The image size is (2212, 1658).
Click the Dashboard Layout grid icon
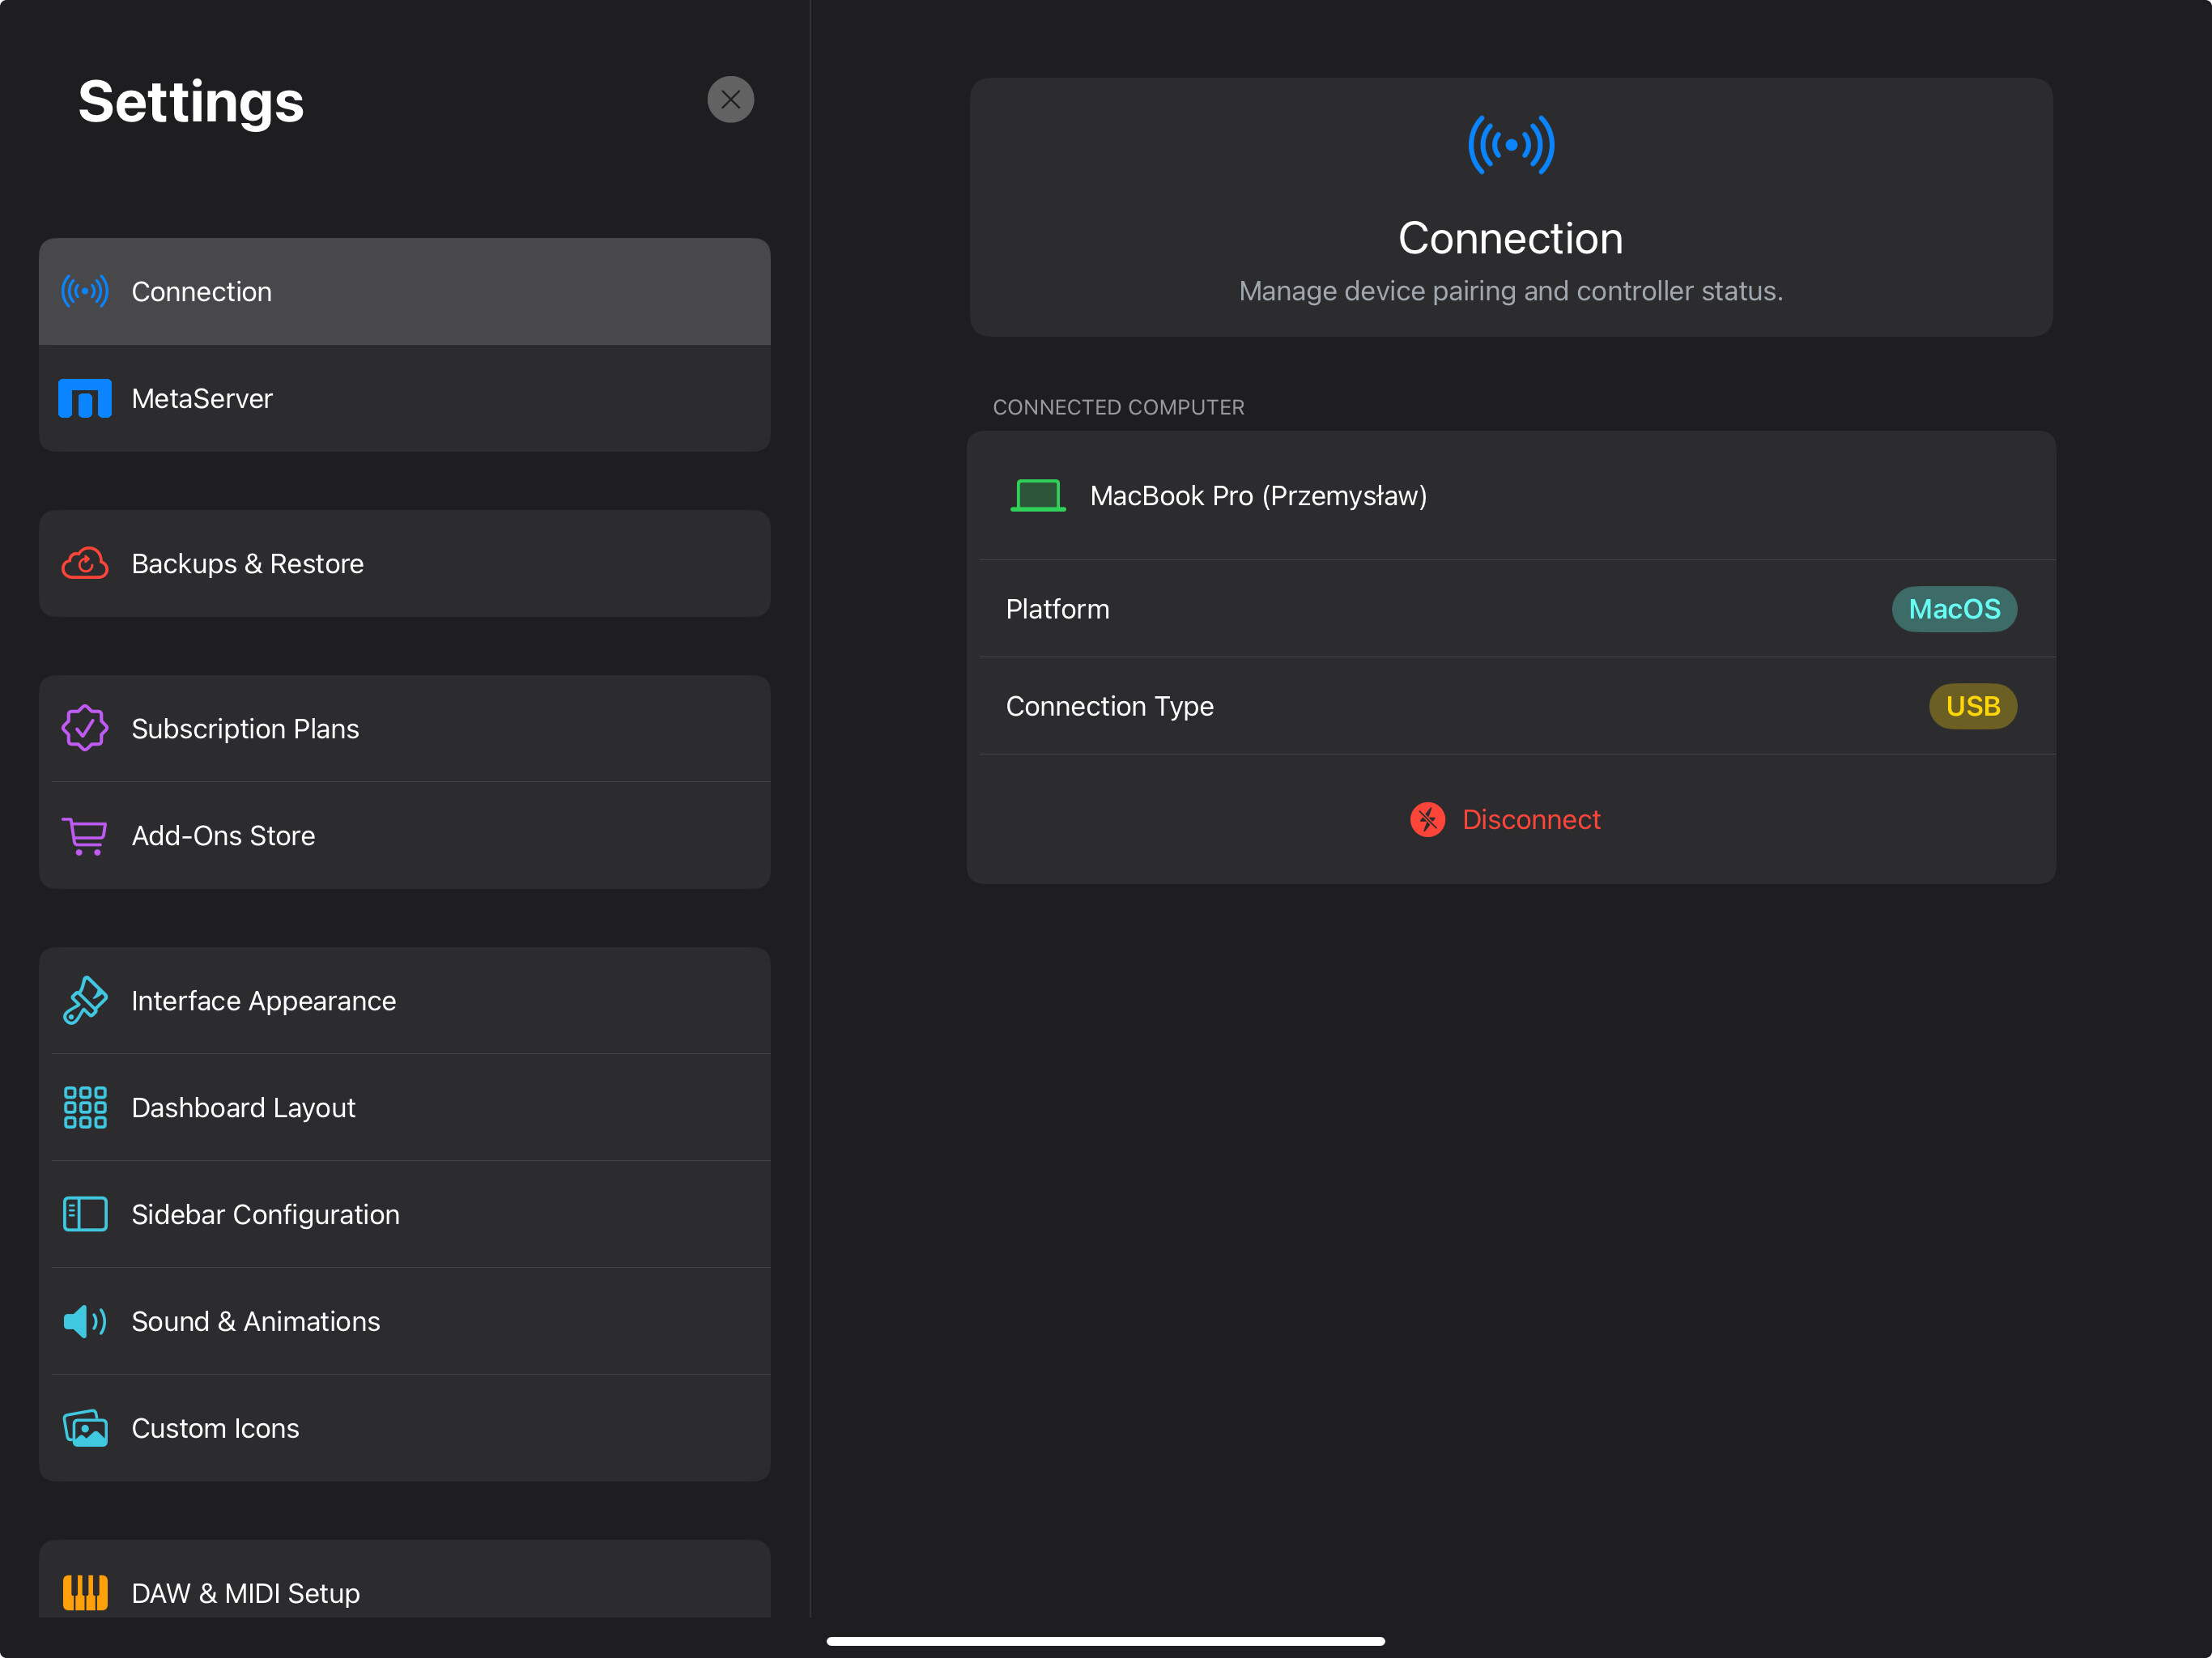coord(85,1107)
